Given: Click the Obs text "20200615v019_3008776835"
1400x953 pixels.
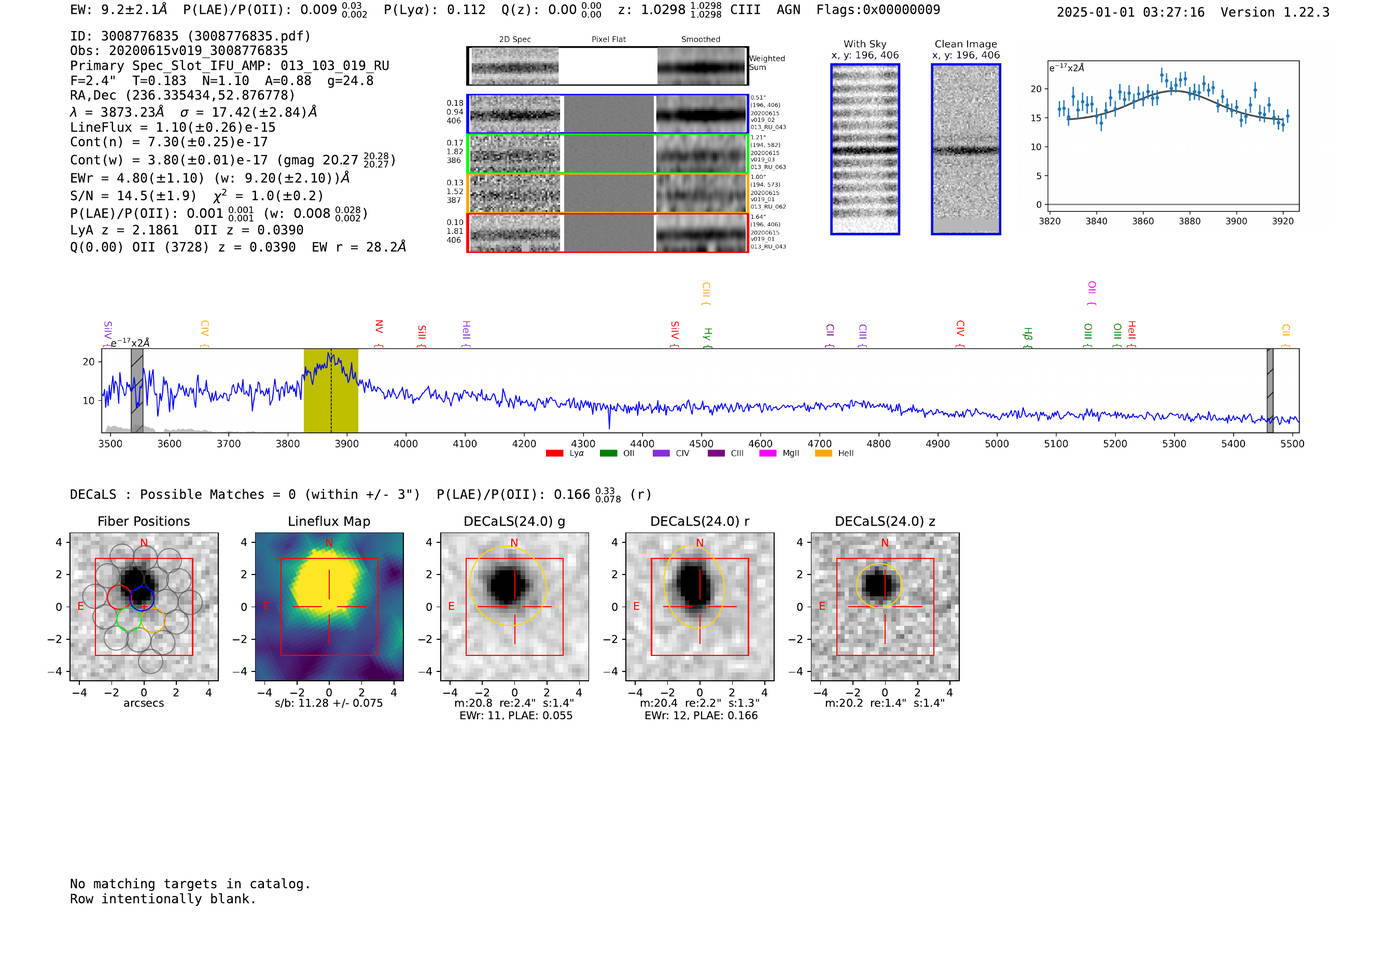Looking at the screenshot, I should pos(194,51).
